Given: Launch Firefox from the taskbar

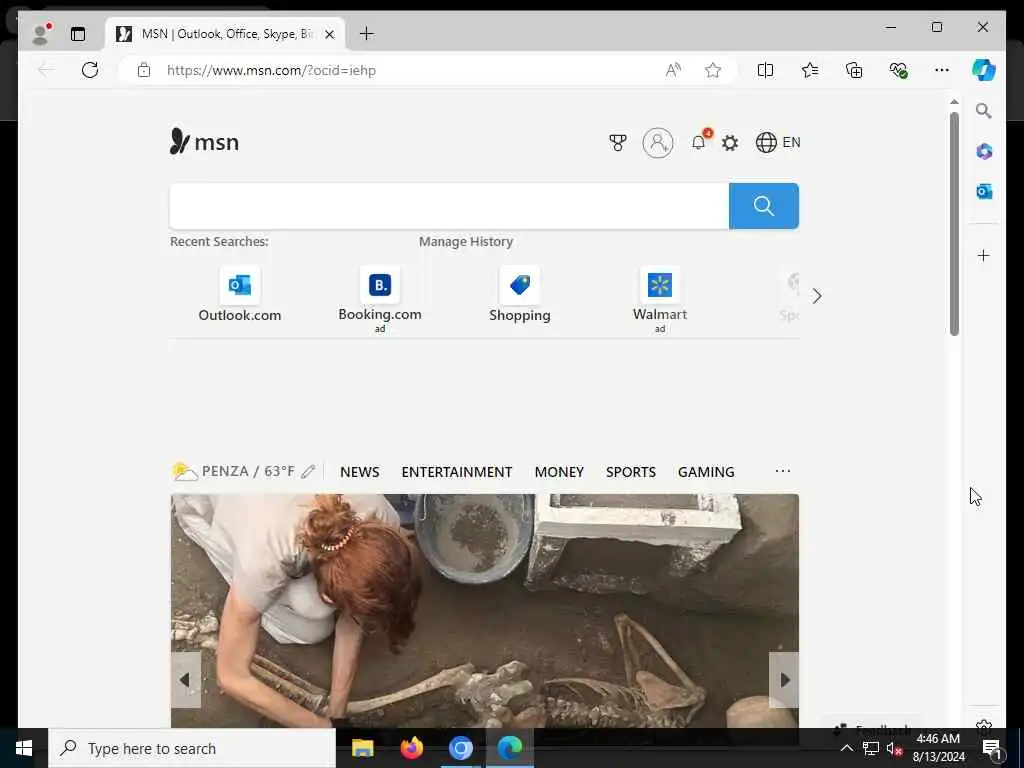Looking at the screenshot, I should click(411, 748).
